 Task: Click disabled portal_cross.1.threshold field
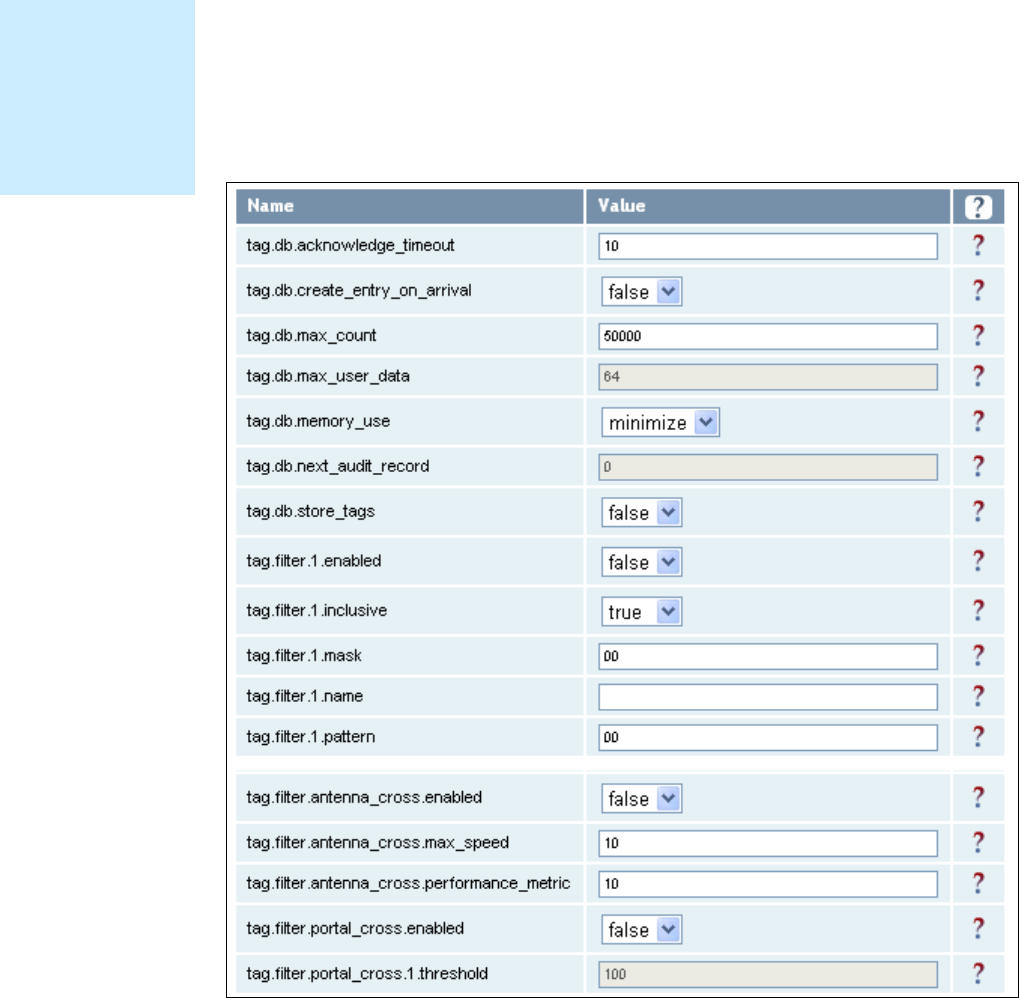(767, 975)
